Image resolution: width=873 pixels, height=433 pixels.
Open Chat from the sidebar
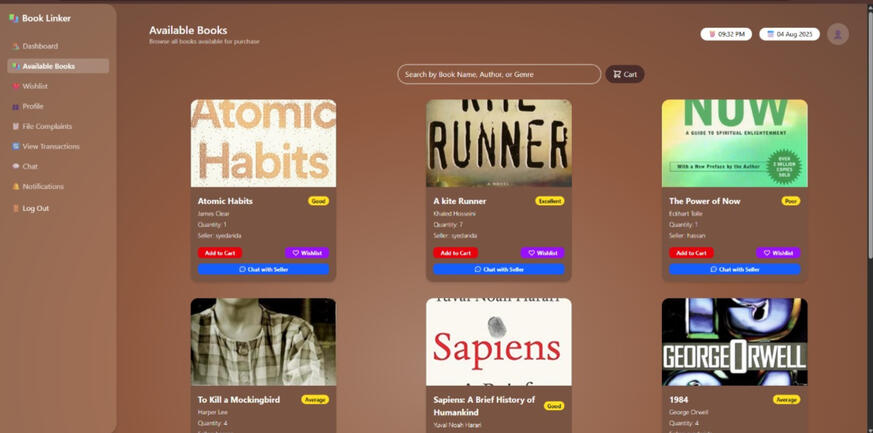[58, 166]
